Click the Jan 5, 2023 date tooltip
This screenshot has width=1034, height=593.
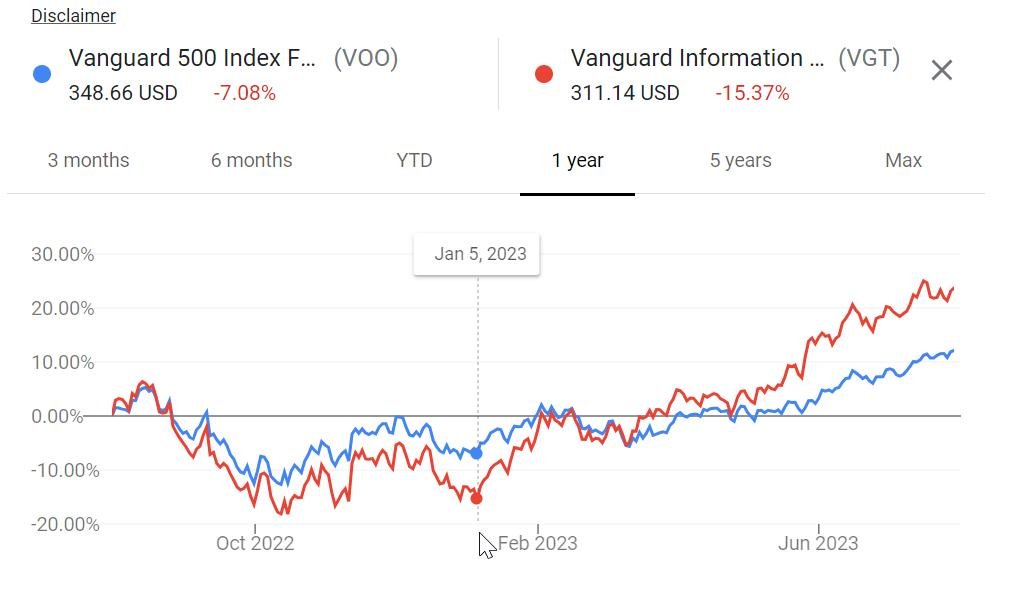480,254
